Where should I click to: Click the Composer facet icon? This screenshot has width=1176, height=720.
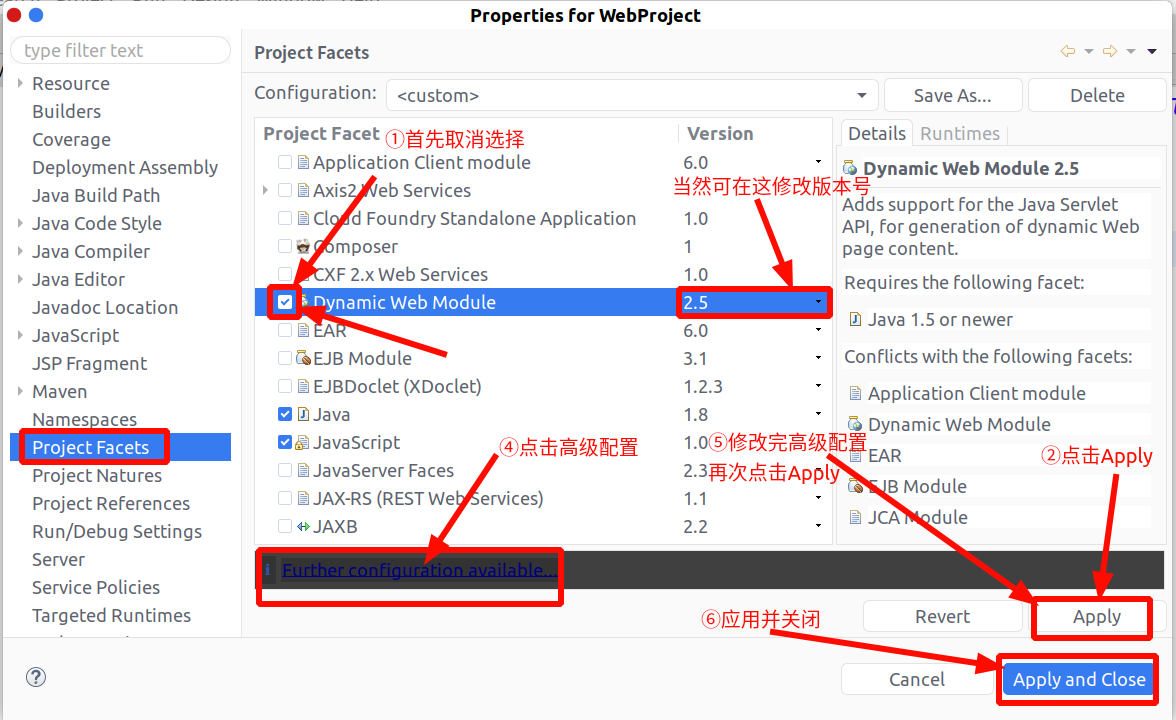(303, 246)
